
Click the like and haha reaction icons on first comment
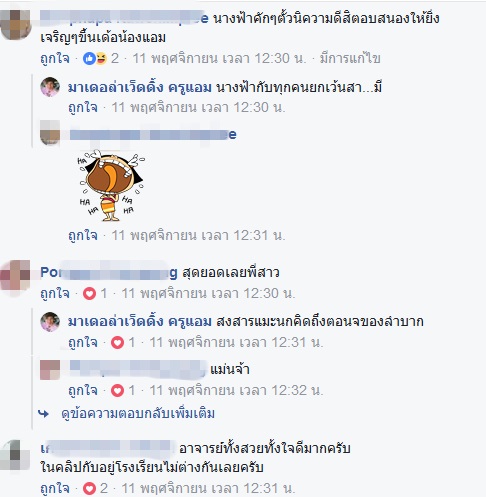point(95,59)
